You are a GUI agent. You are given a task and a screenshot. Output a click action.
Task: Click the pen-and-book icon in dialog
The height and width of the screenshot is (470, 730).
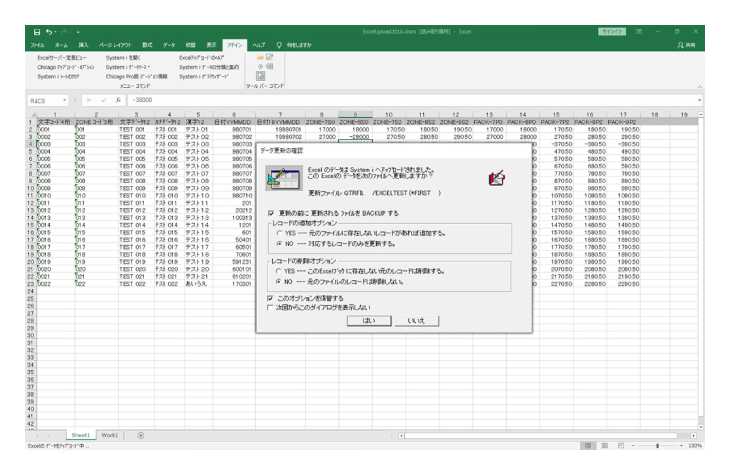coord(497,178)
